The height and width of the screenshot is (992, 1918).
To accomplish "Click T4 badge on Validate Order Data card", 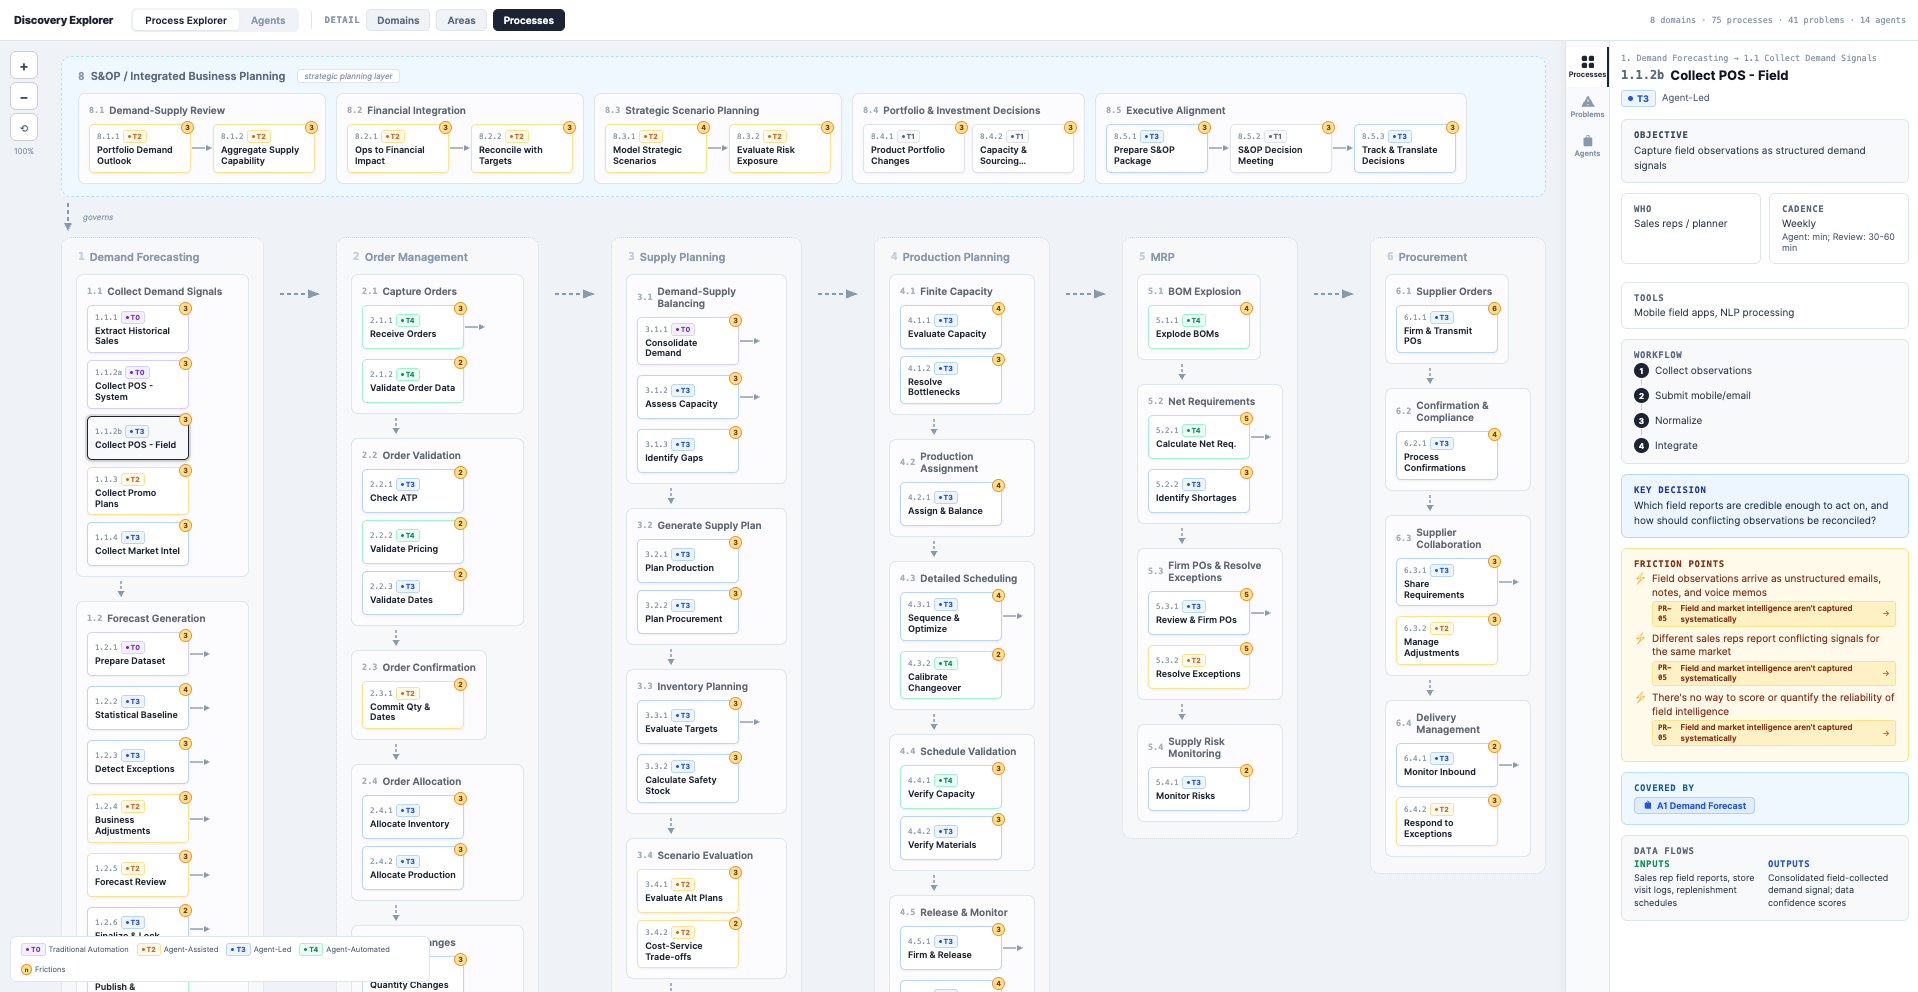I will pyautogui.click(x=407, y=374).
